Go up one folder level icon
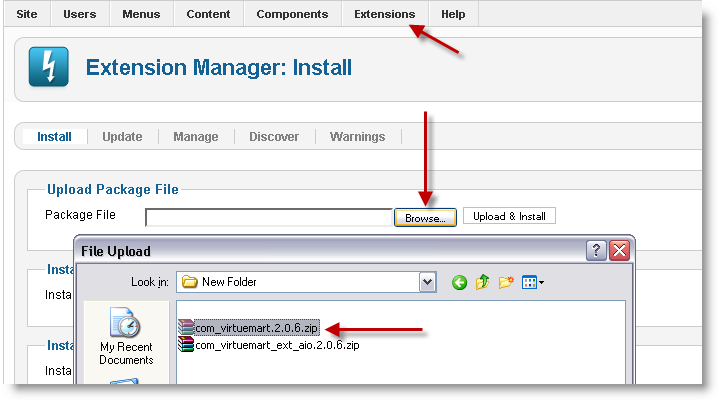 [x=483, y=282]
